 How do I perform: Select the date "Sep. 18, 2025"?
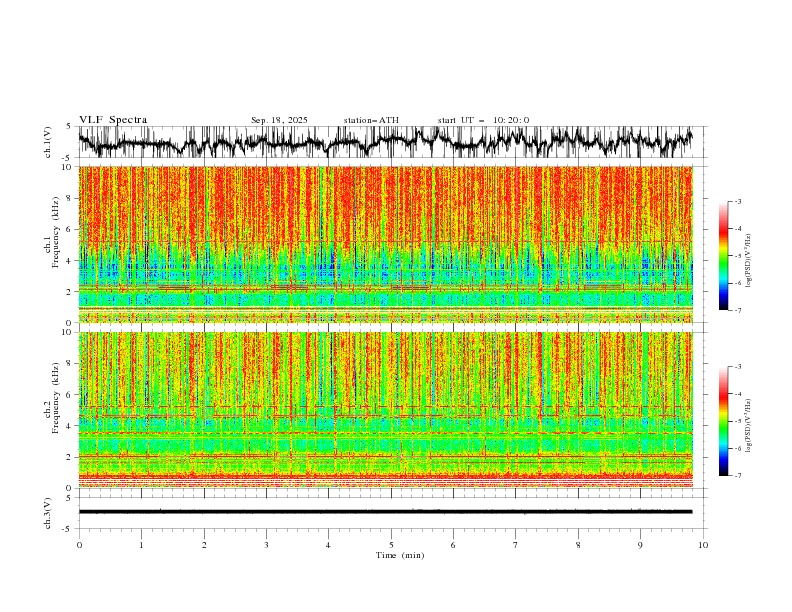click(279, 120)
